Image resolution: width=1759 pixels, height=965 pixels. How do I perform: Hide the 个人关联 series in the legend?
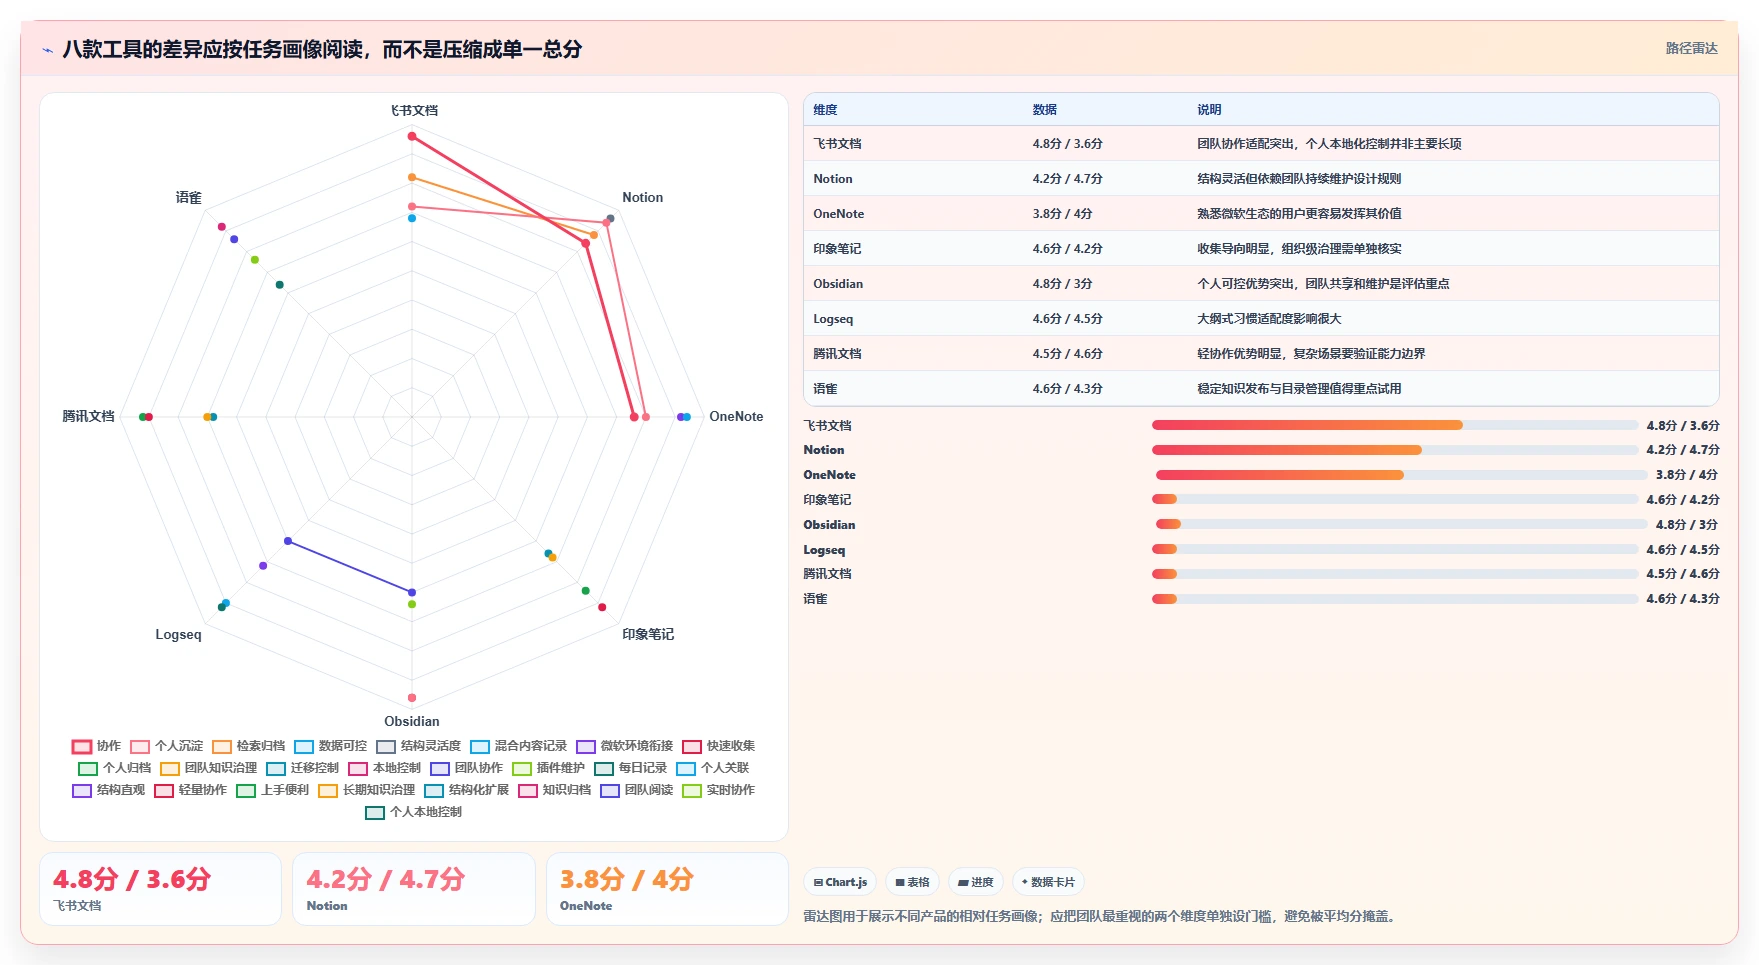click(712, 768)
